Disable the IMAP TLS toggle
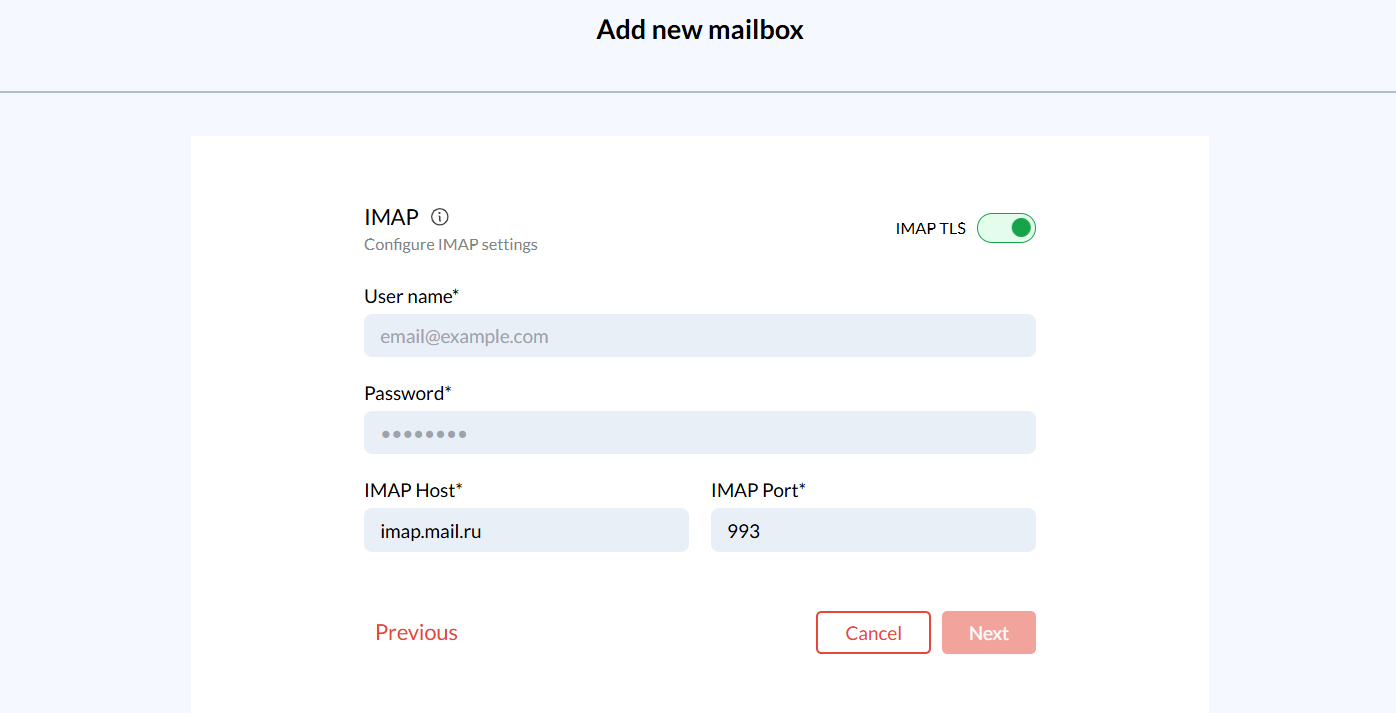This screenshot has height=713, width=1396. [1006, 228]
